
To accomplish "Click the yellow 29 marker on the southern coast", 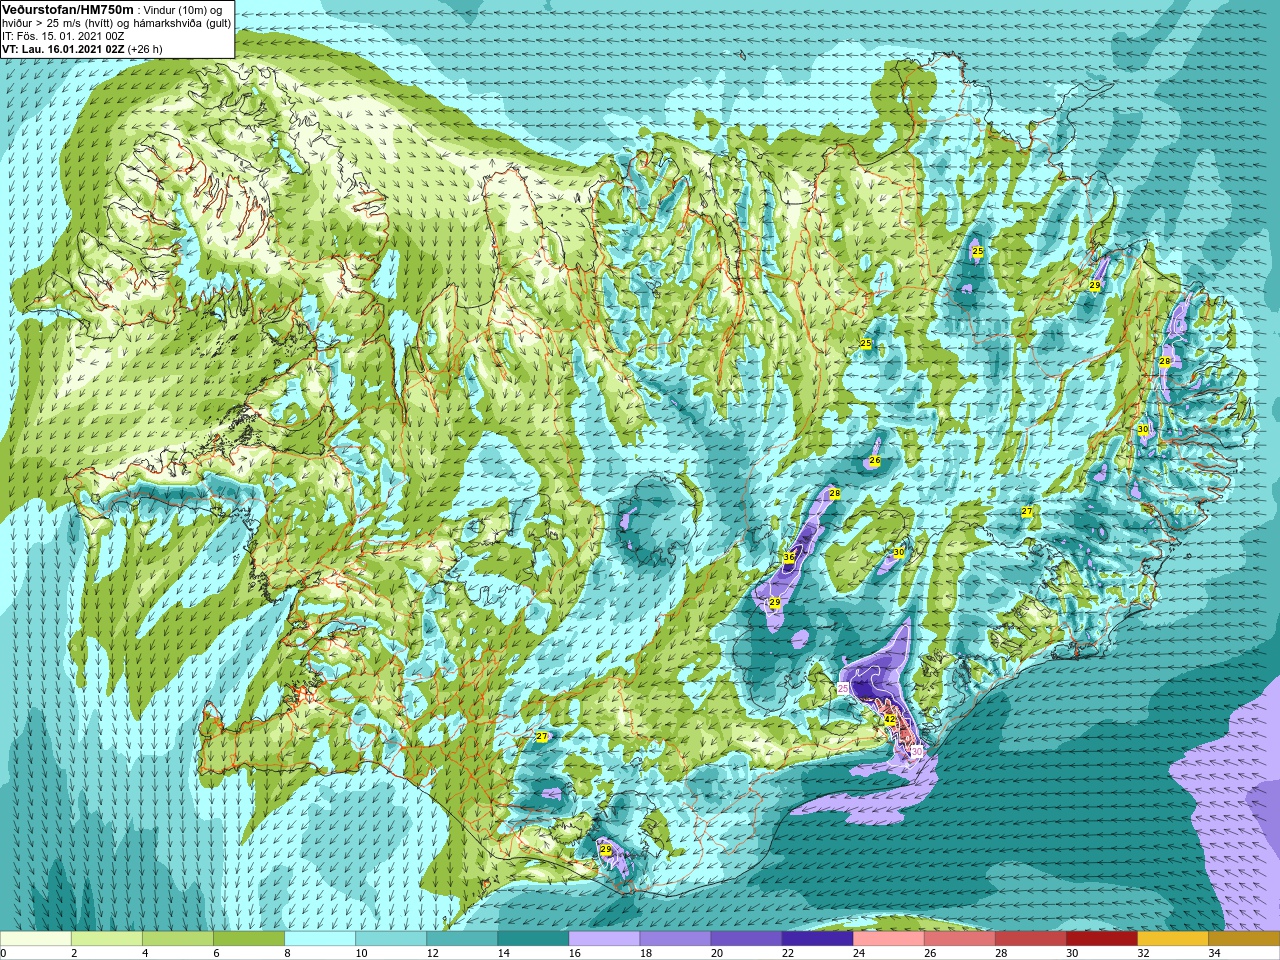I will (x=605, y=849).
